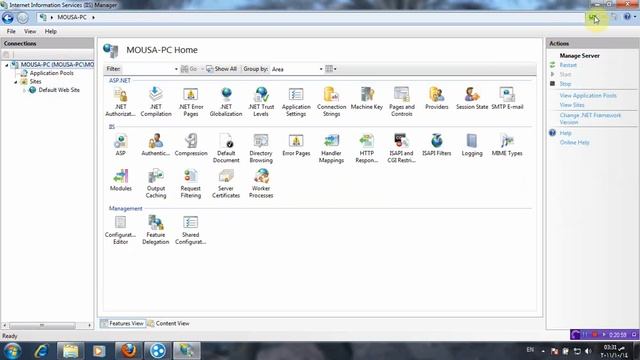Open Firefox from taskbar
The image size is (640, 360).
pyautogui.click(x=129, y=351)
